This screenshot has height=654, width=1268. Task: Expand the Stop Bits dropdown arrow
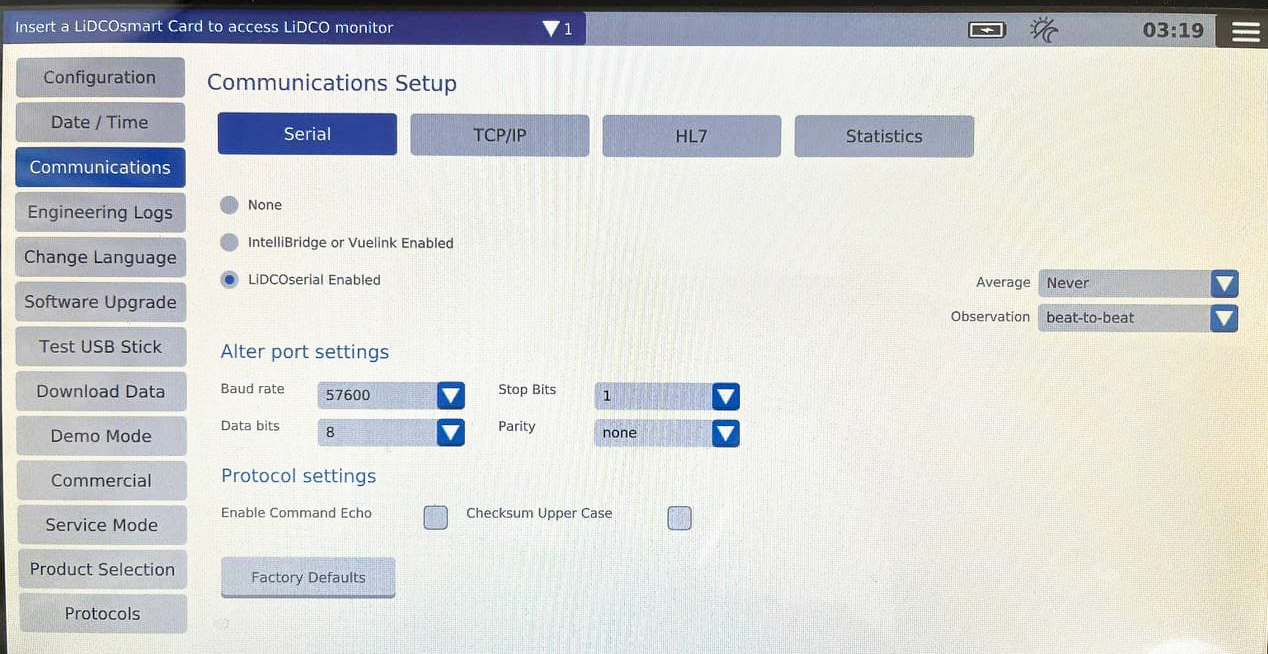click(x=725, y=396)
